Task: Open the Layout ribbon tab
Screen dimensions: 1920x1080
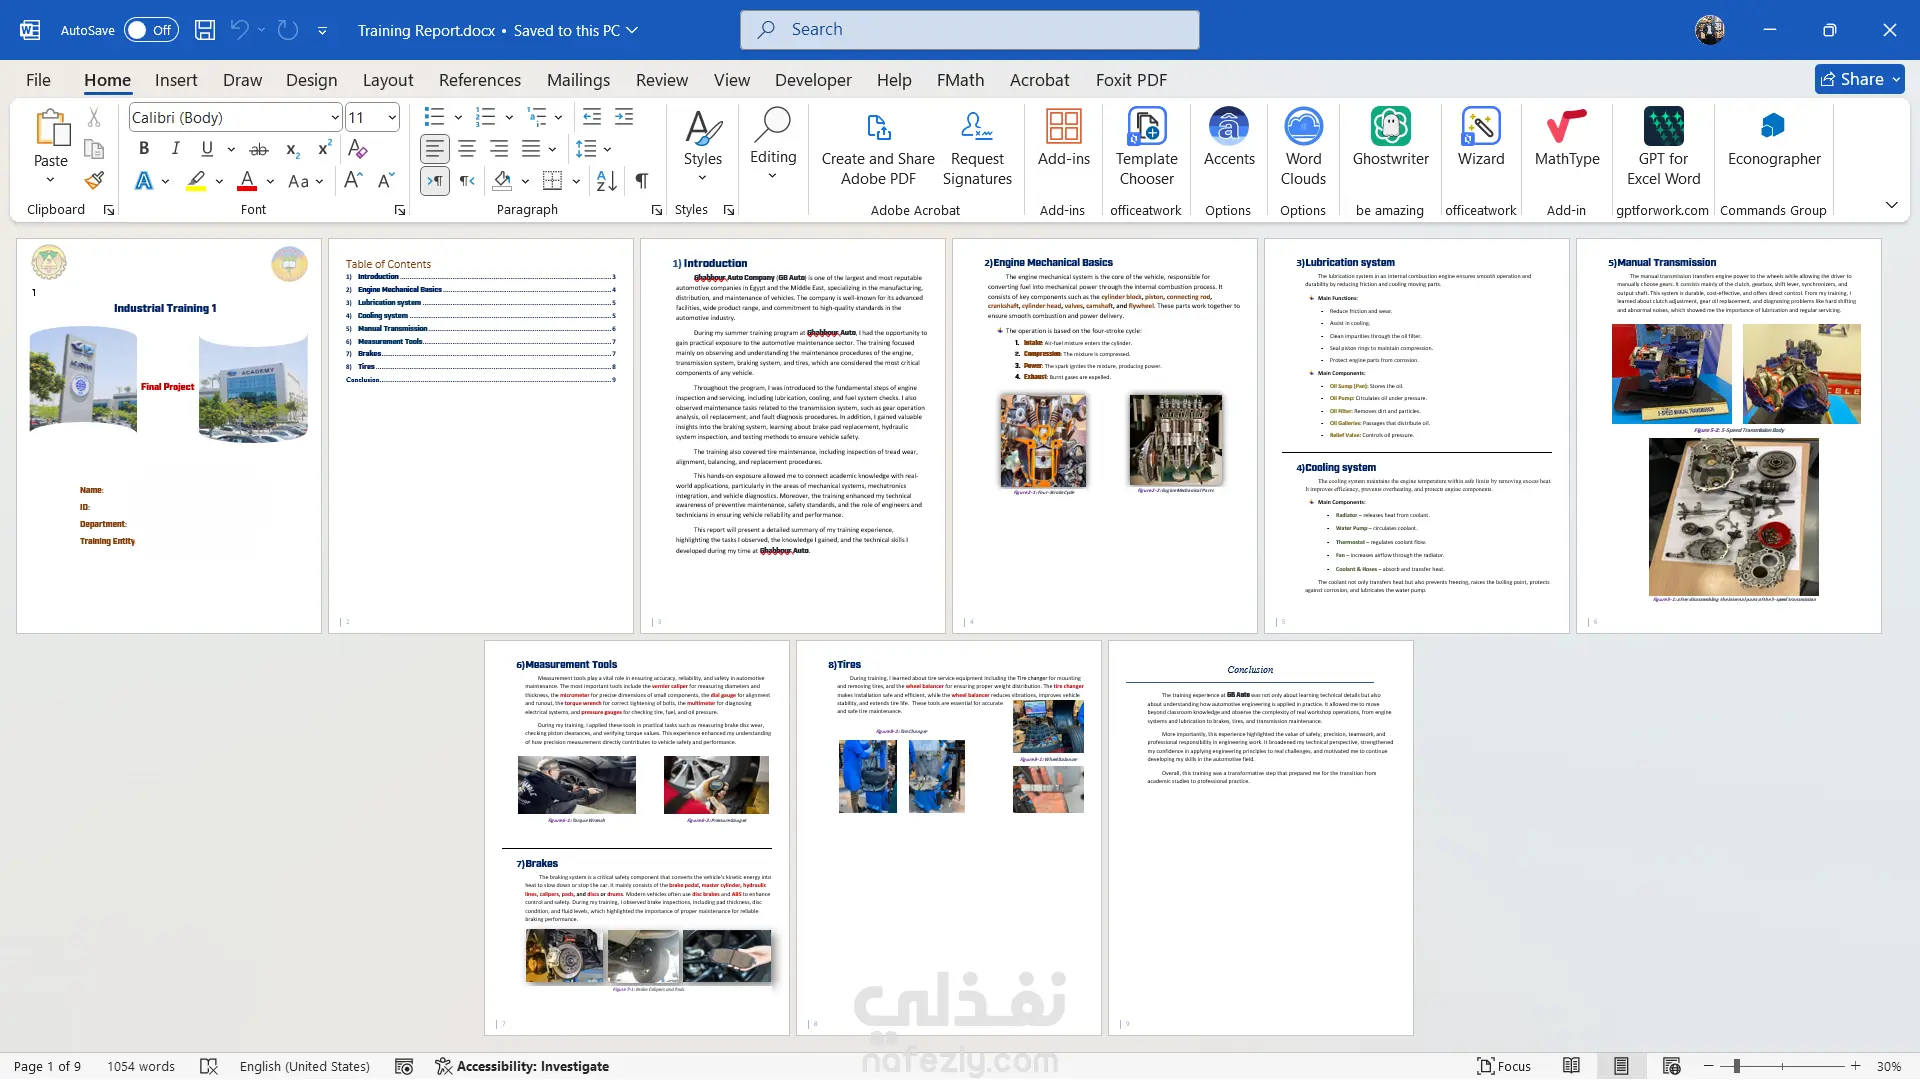Action: pyautogui.click(x=387, y=80)
